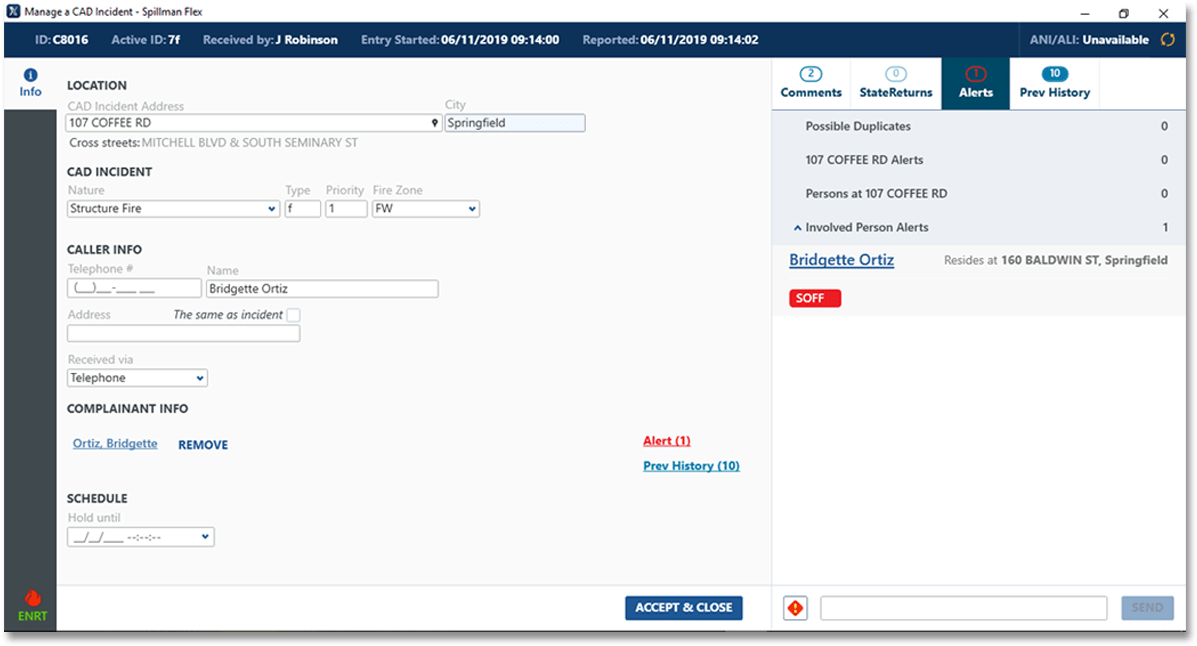
Task: Click the red SOFF alert badge
Action: (x=815, y=299)
